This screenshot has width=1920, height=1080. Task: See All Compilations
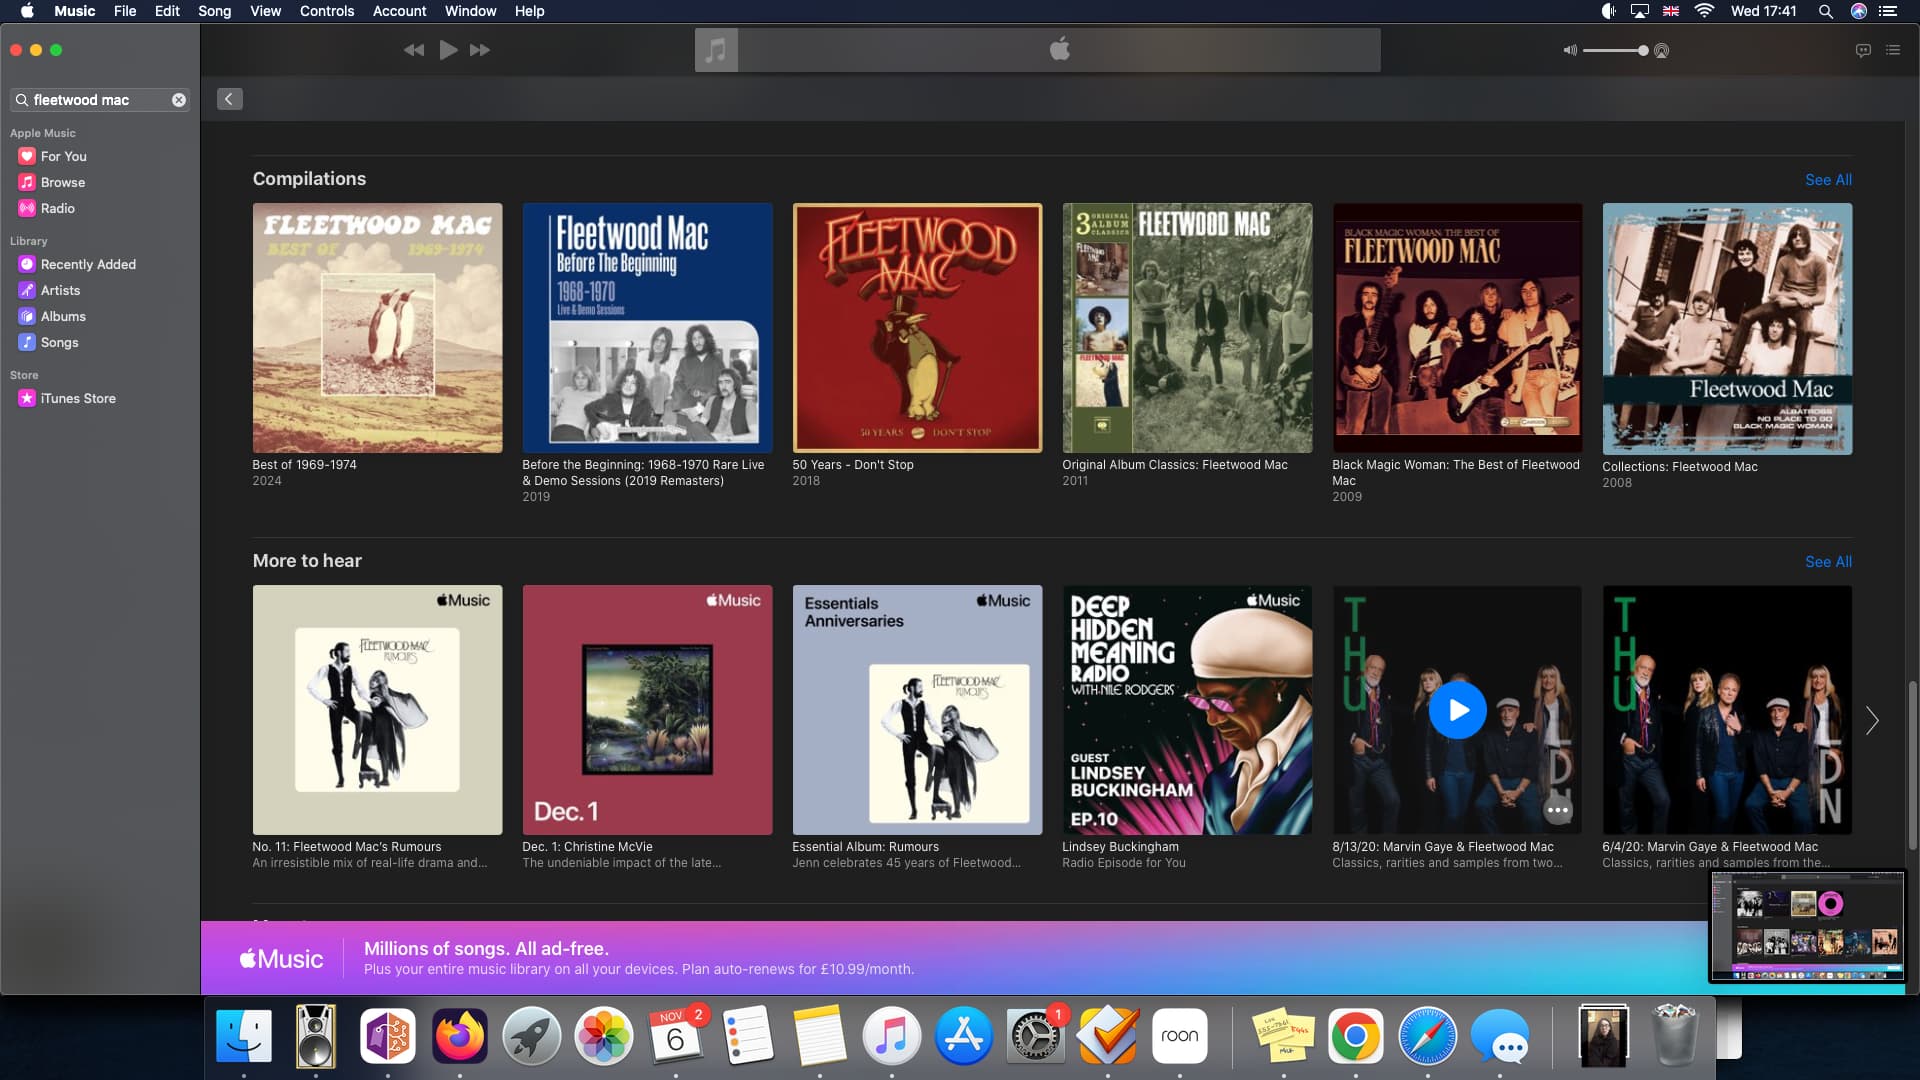tap(1828, 180)
